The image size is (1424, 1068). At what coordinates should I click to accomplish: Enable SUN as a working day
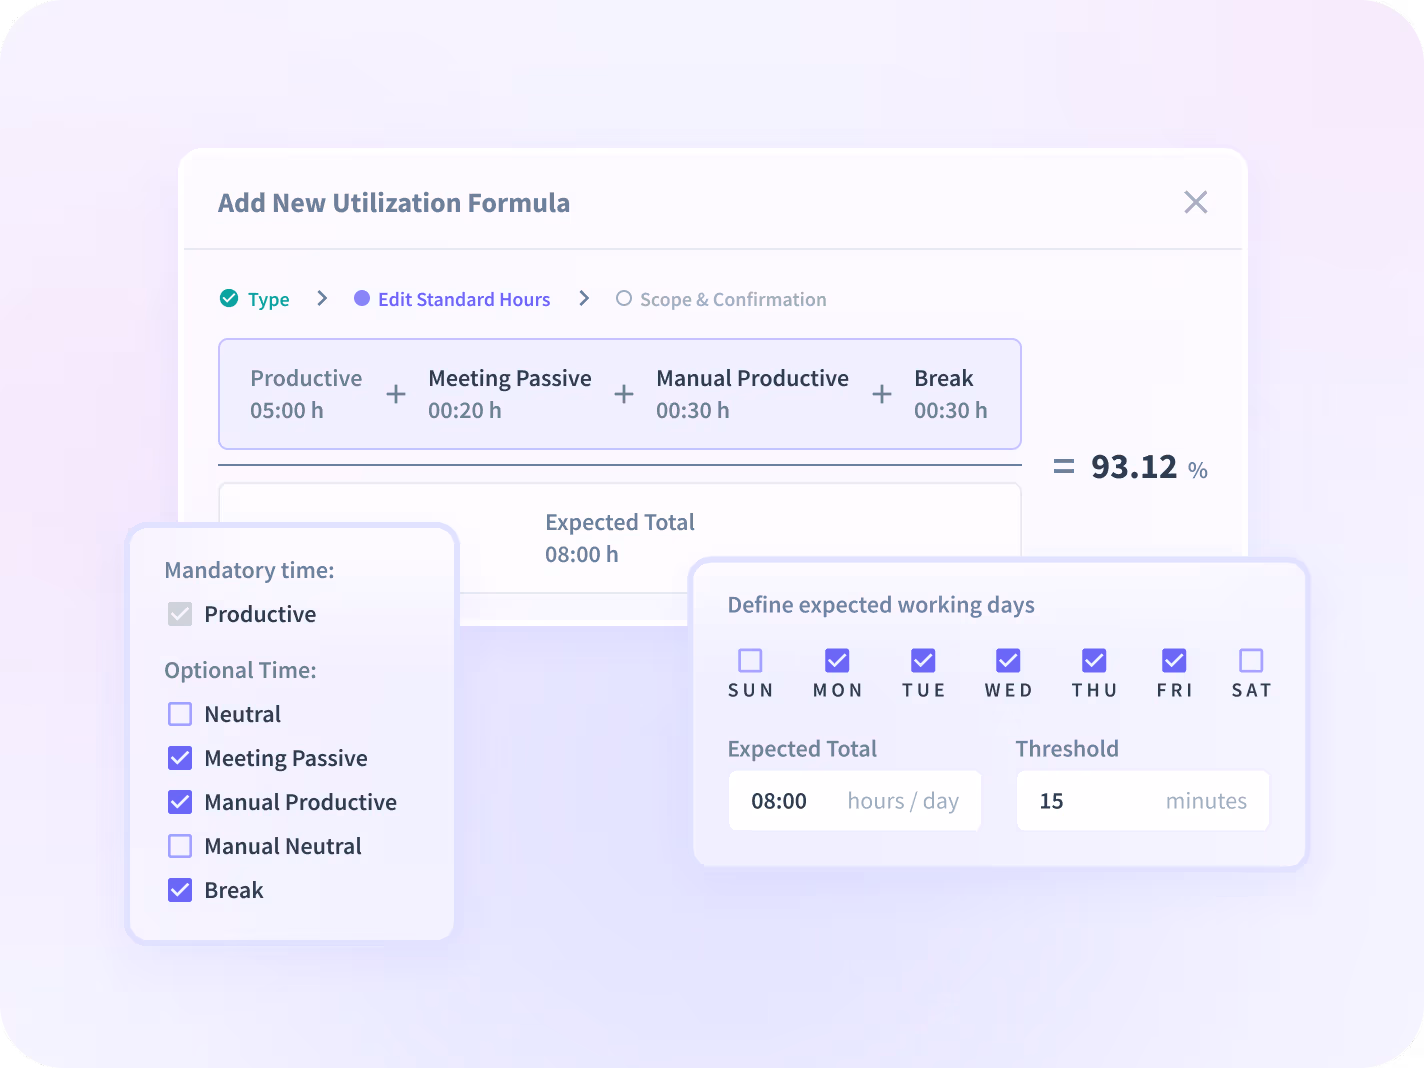tap(750, 660)
